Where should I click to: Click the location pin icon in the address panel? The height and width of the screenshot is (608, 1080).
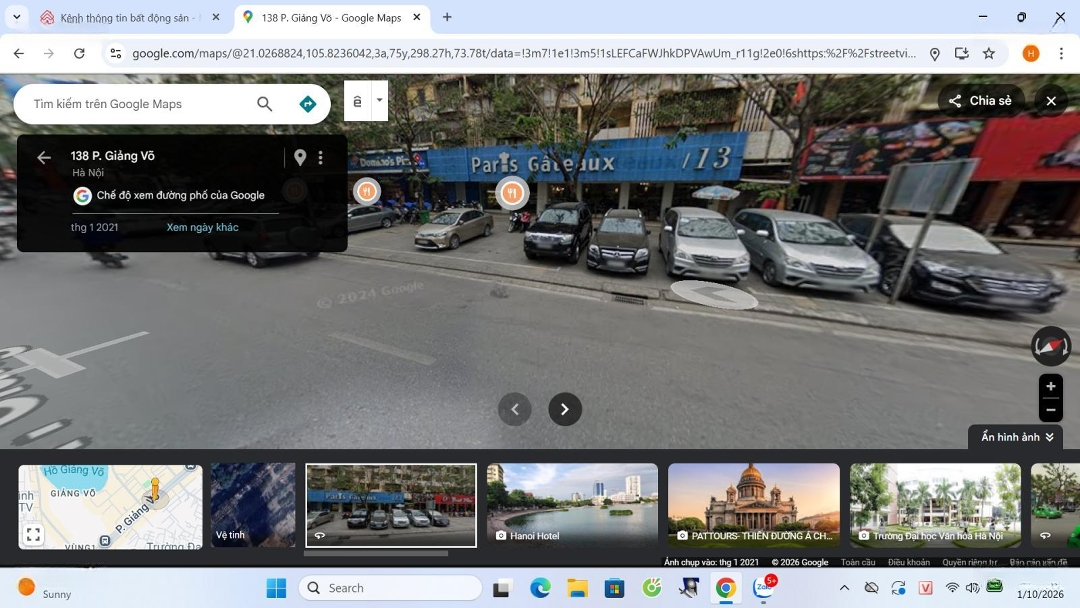(299, 157)
